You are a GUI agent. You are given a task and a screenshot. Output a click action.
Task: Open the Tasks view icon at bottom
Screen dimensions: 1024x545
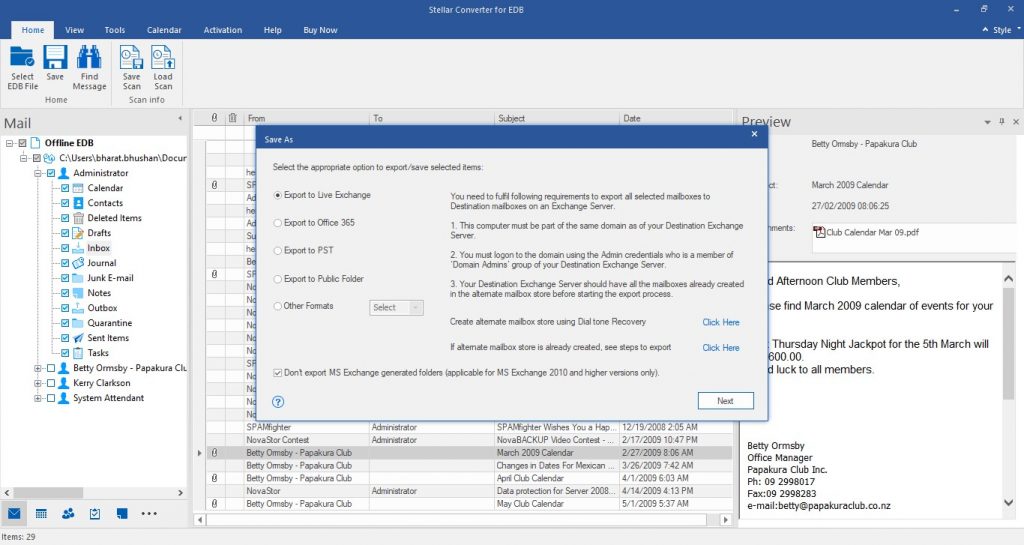95,514
